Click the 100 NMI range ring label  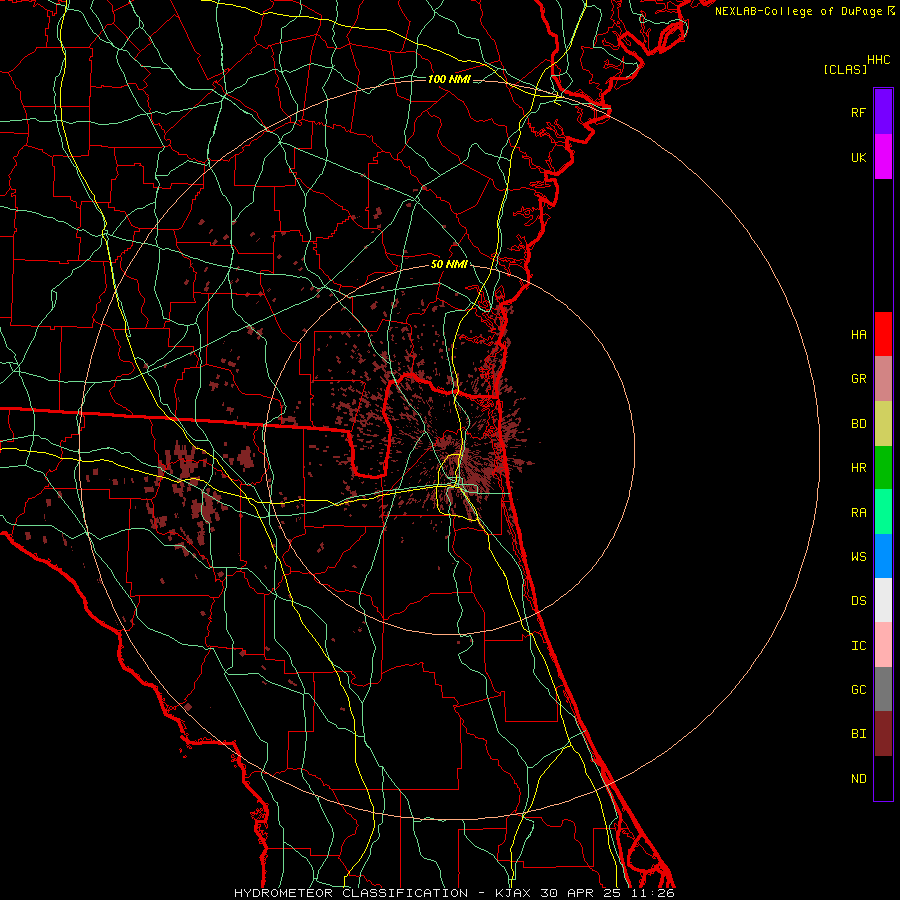click(449, 79)
